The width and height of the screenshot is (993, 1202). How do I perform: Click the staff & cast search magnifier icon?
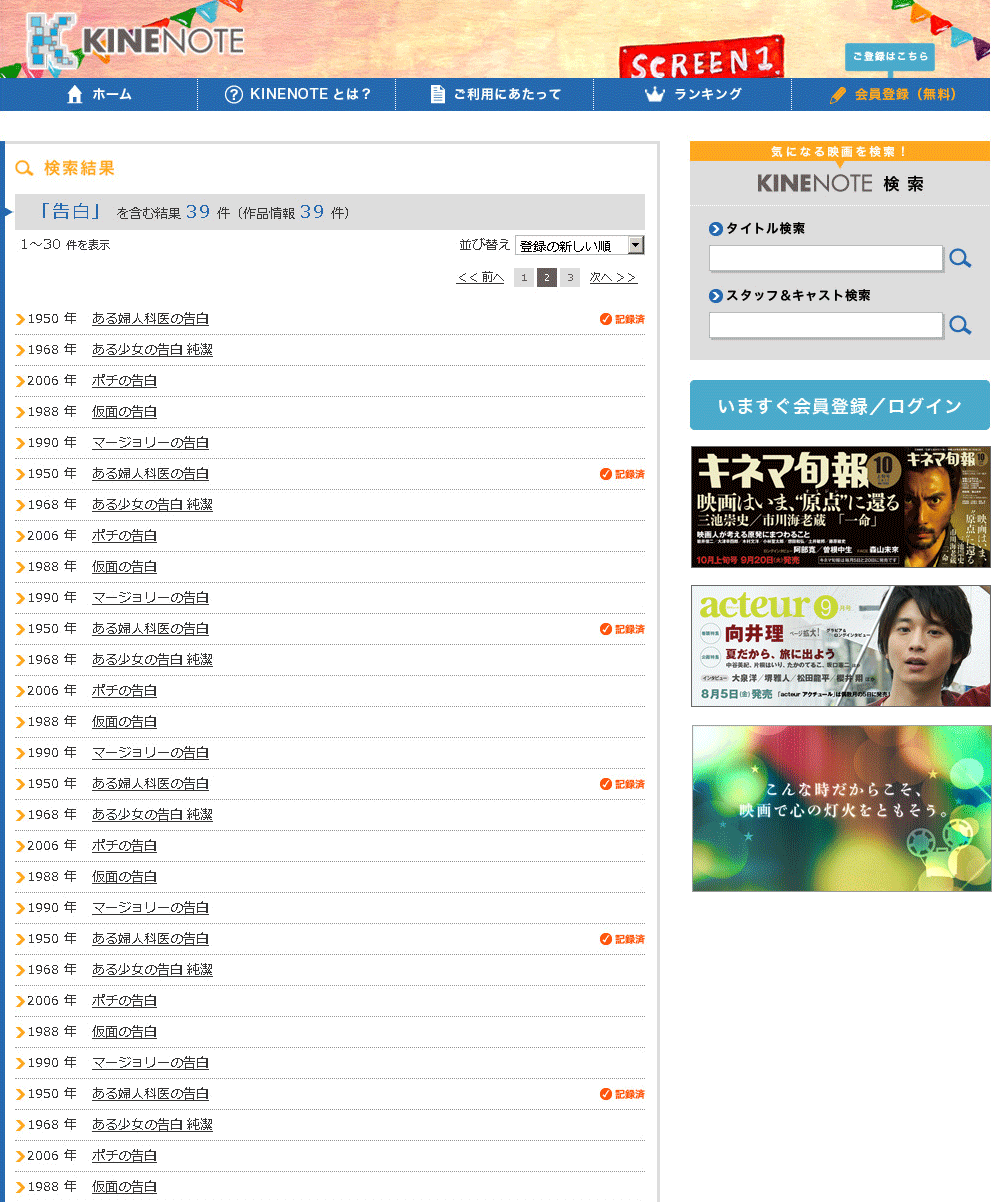point(960,325)
